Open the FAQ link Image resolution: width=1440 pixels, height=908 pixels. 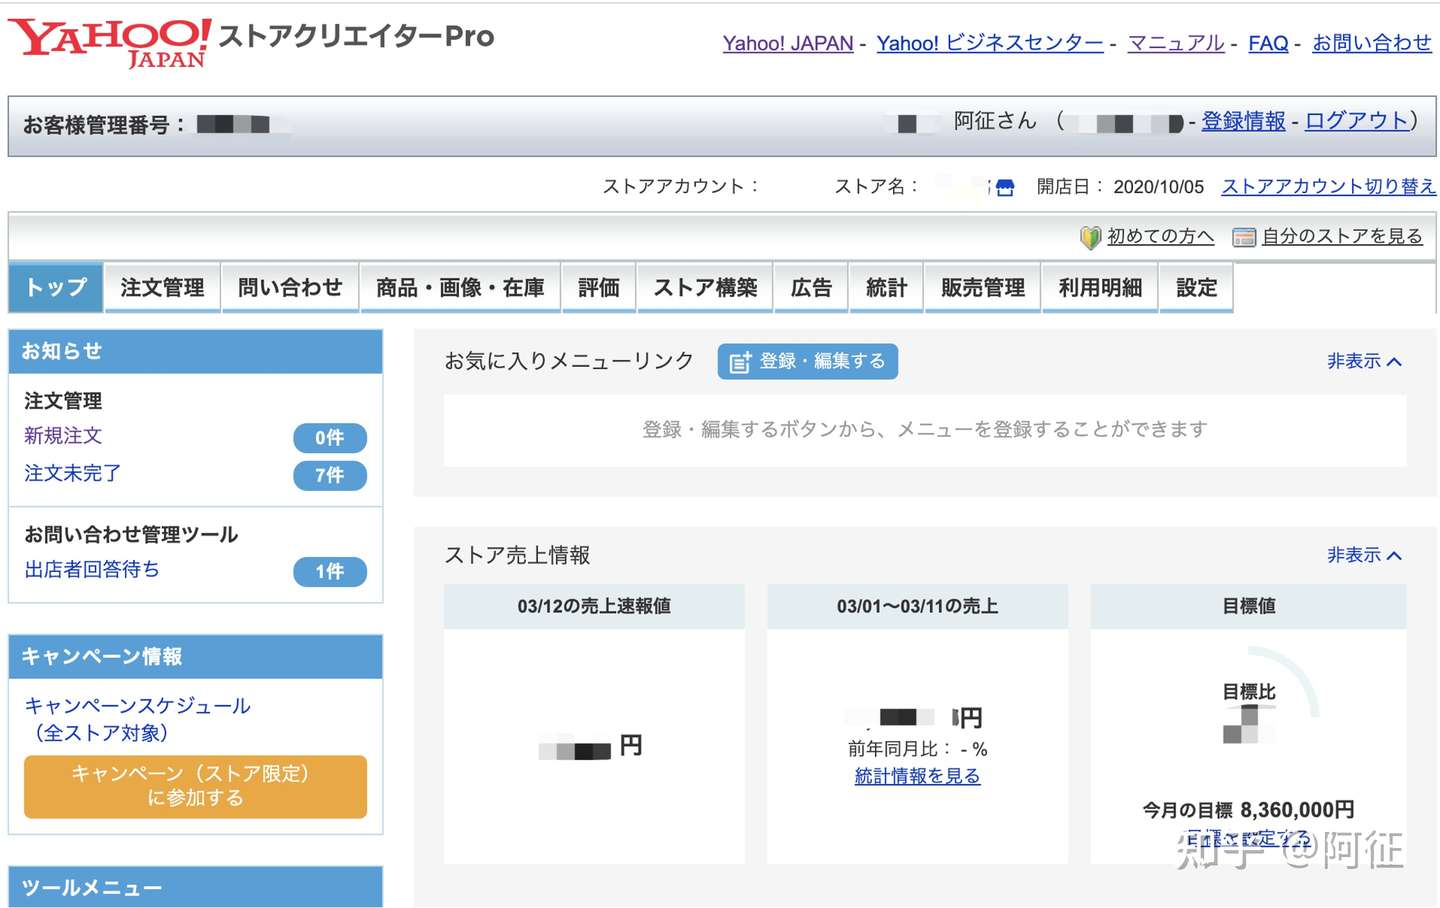coord(1268,43)
